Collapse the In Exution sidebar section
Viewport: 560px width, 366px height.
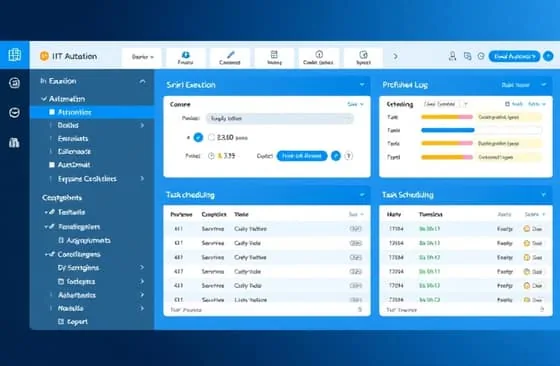click(x=142, y=81)
